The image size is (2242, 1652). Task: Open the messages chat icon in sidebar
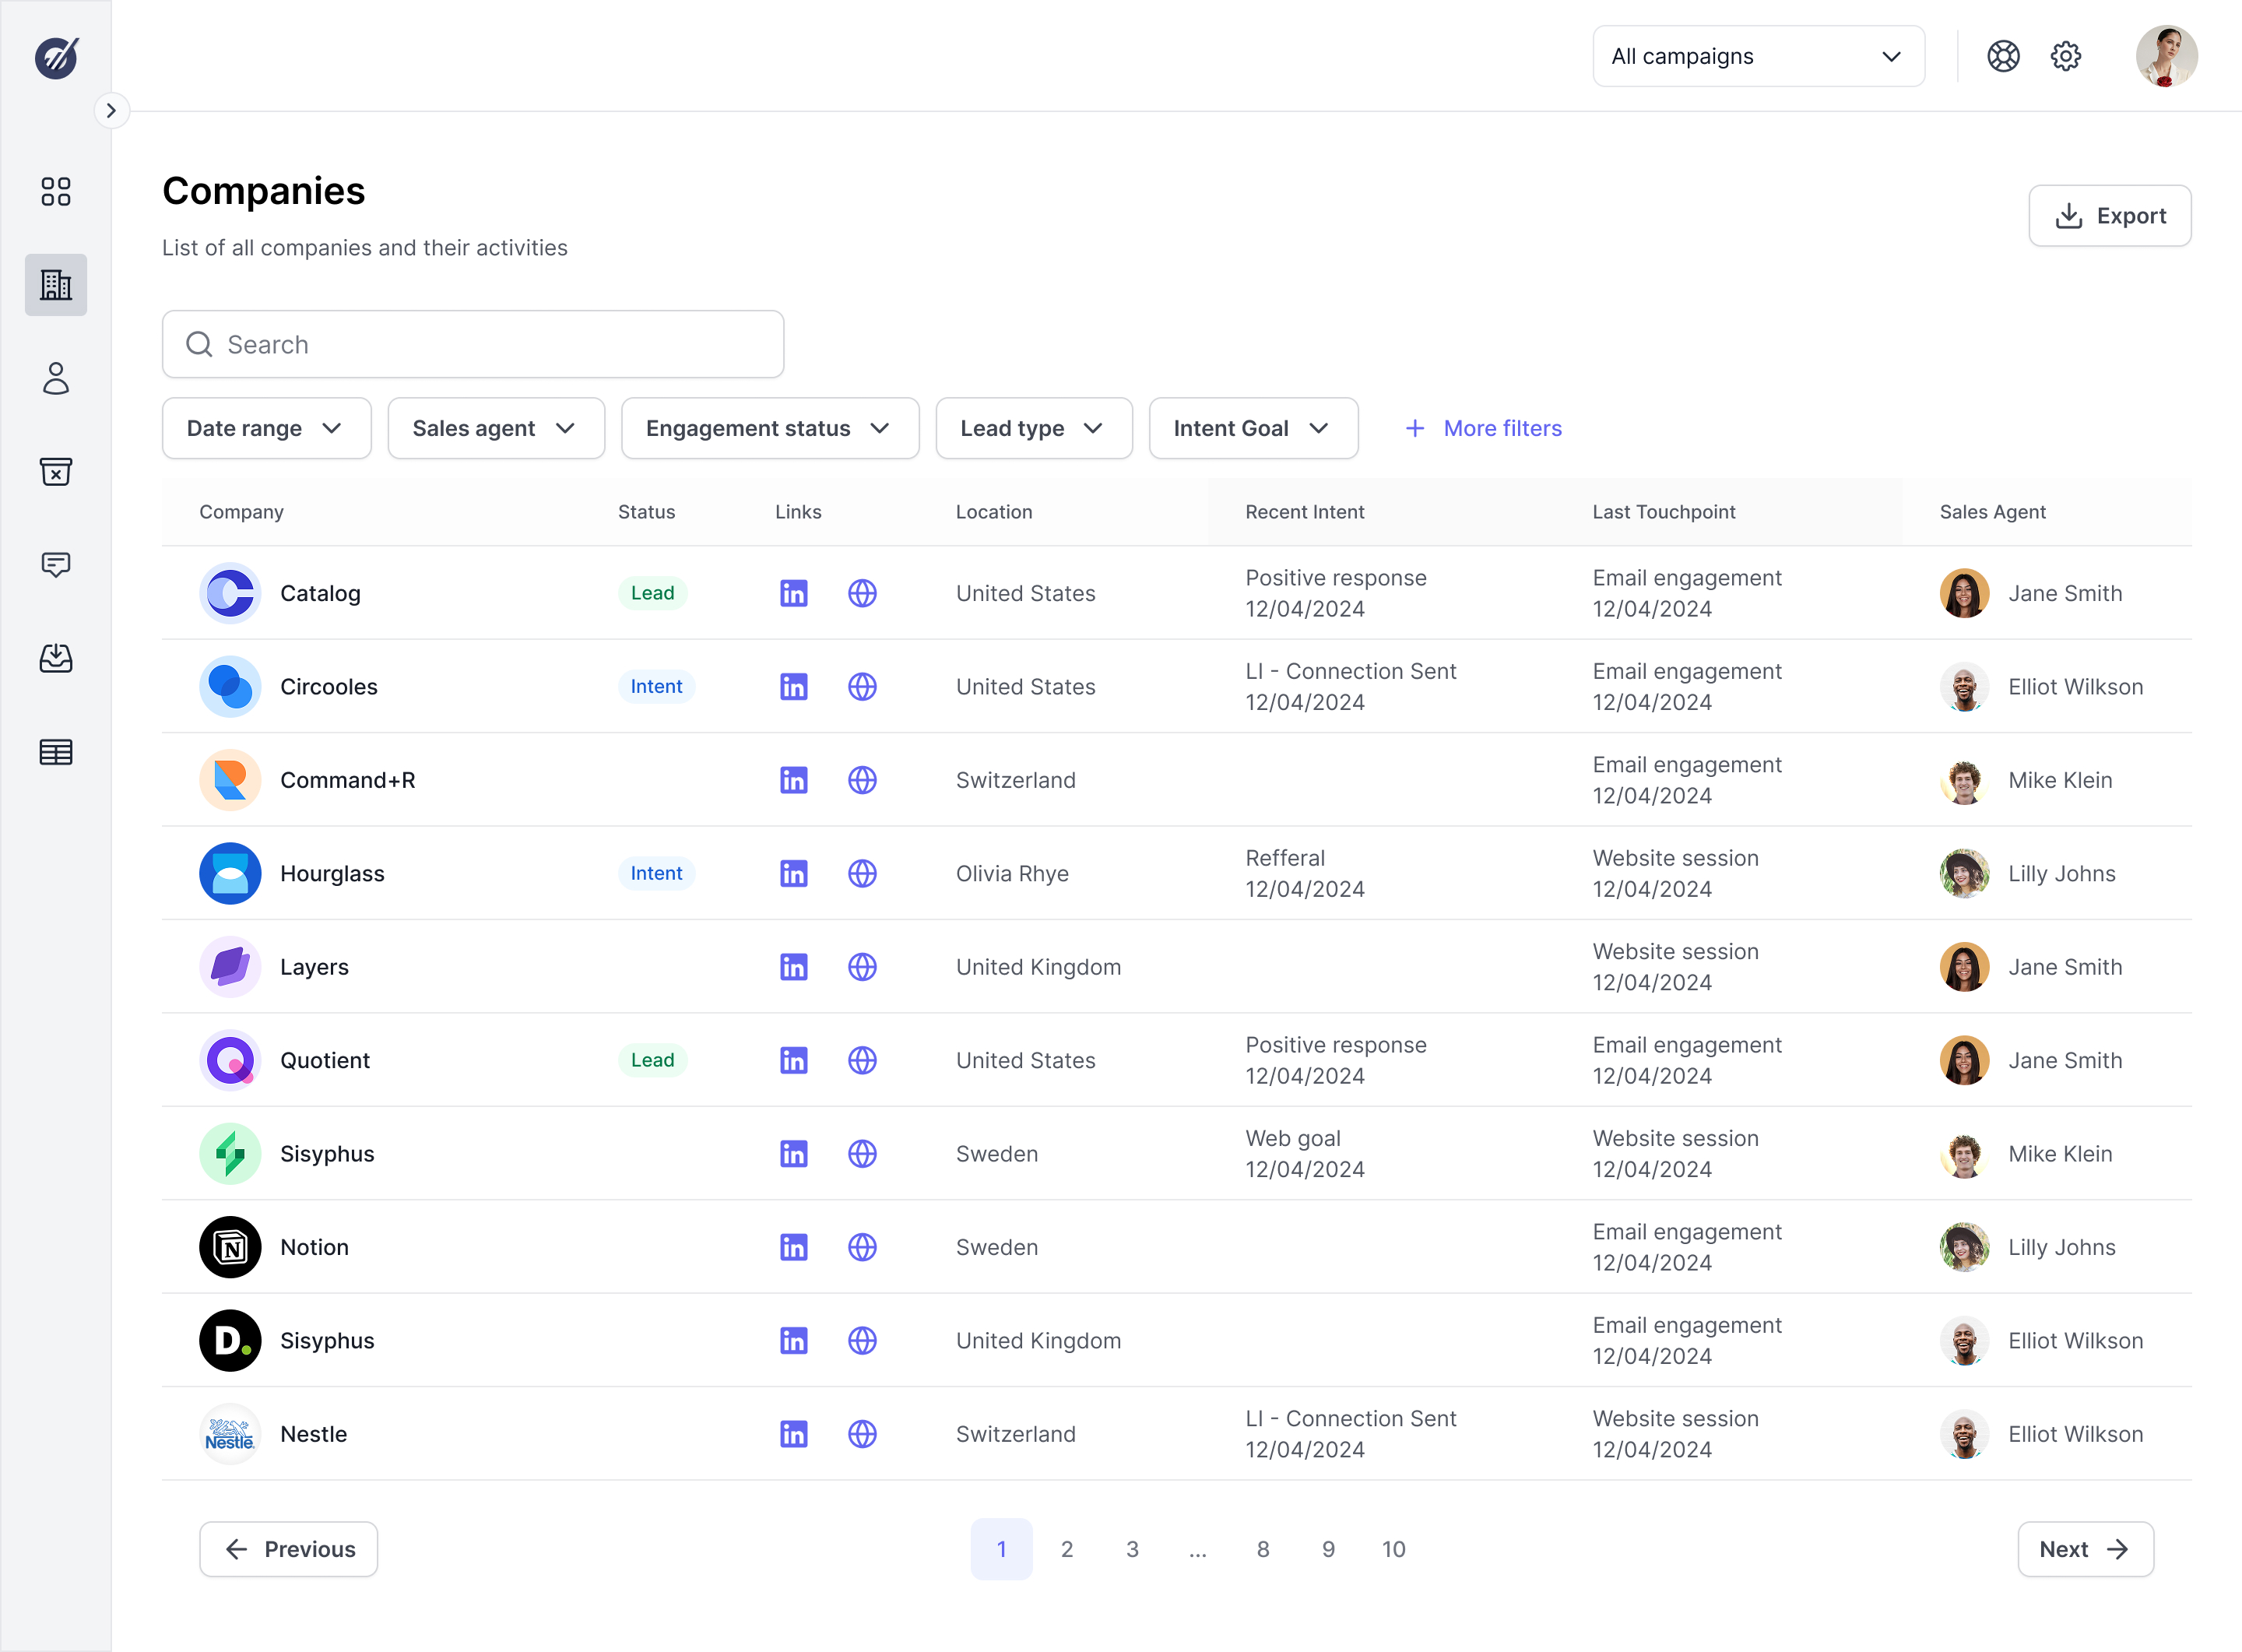pyautogui.click(x=56, y=565)
